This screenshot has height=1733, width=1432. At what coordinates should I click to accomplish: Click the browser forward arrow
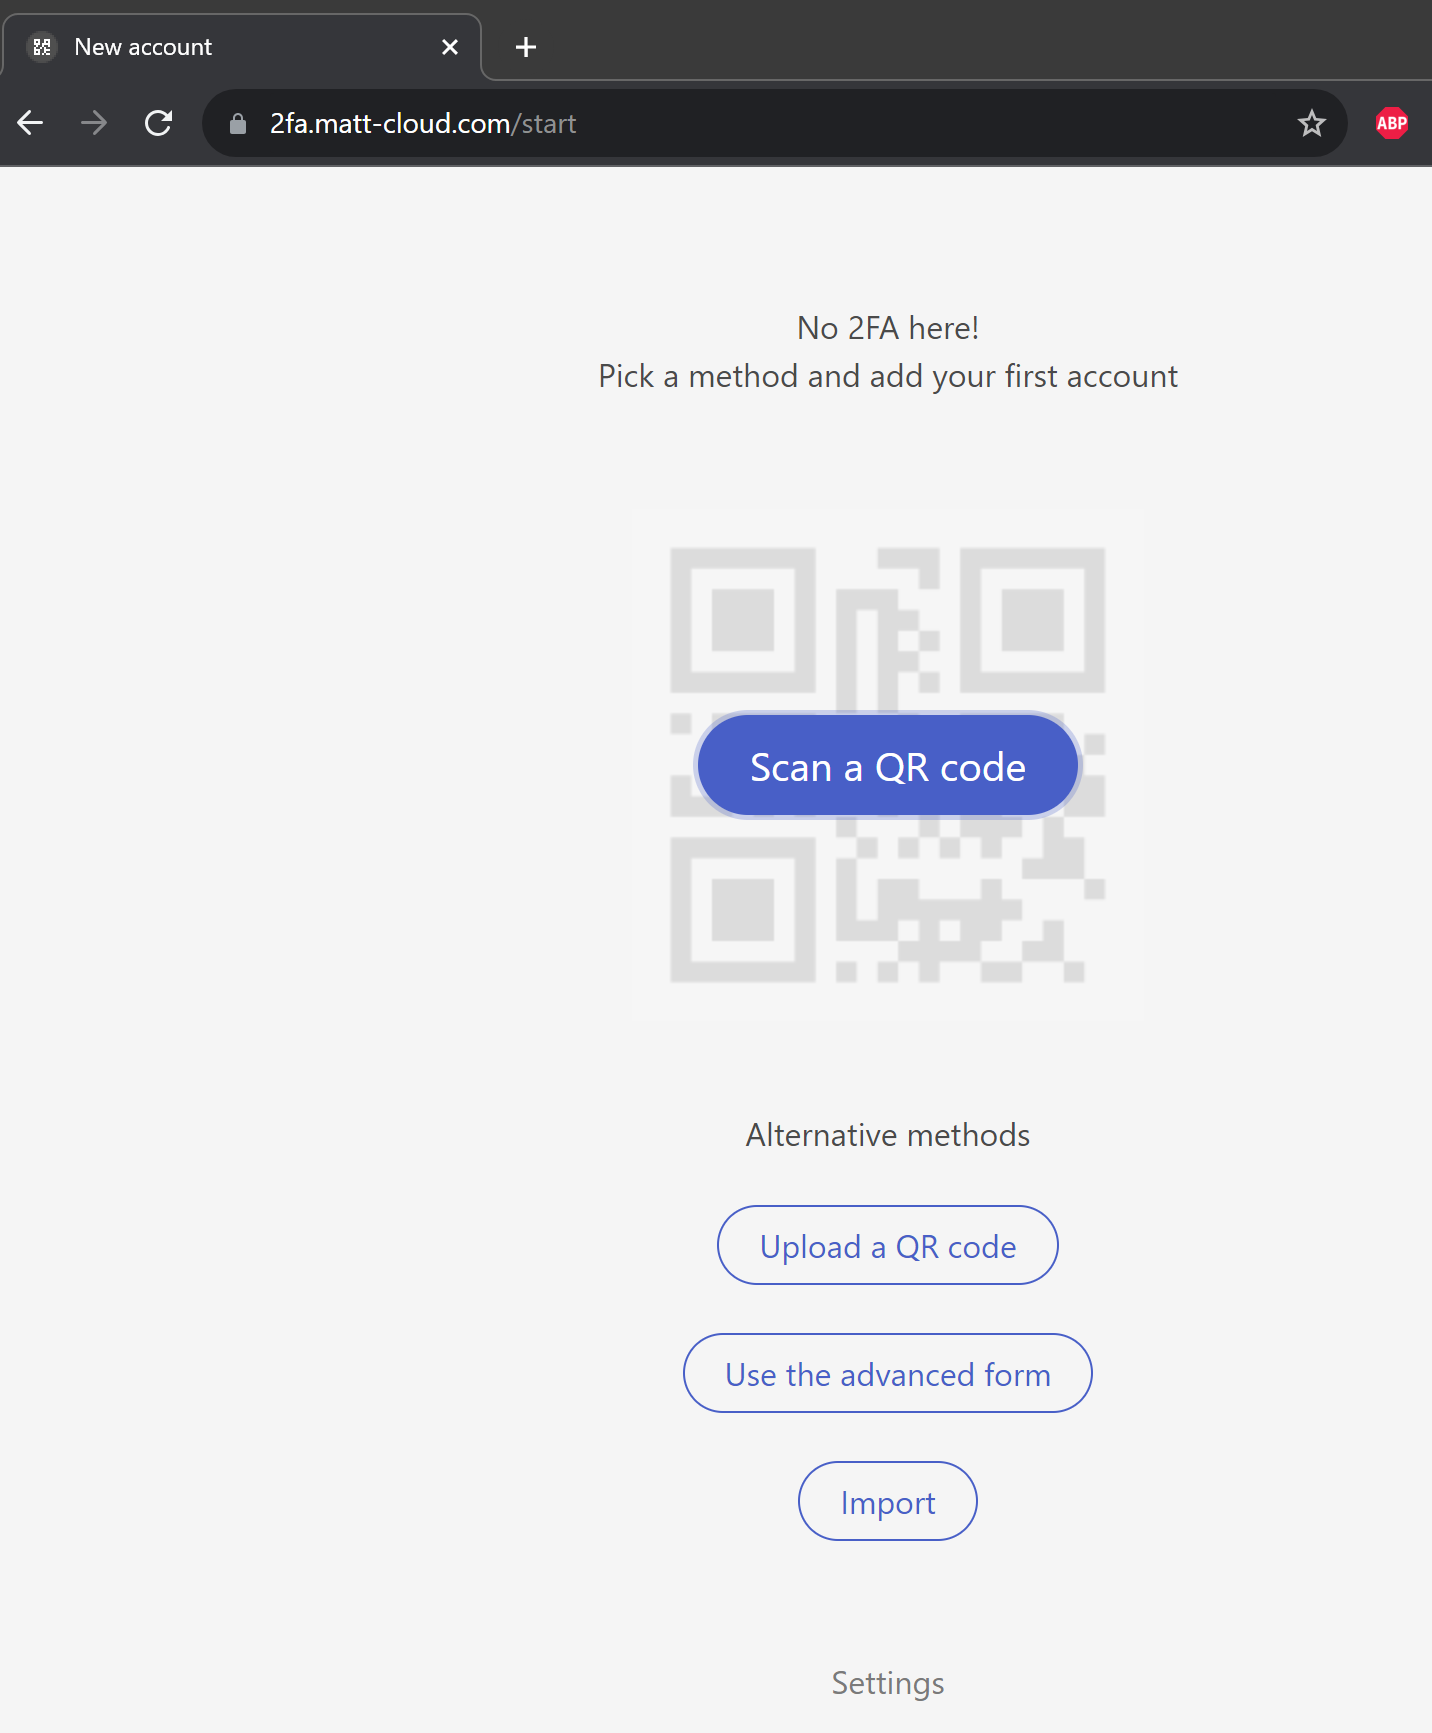[x=94, y=123]
